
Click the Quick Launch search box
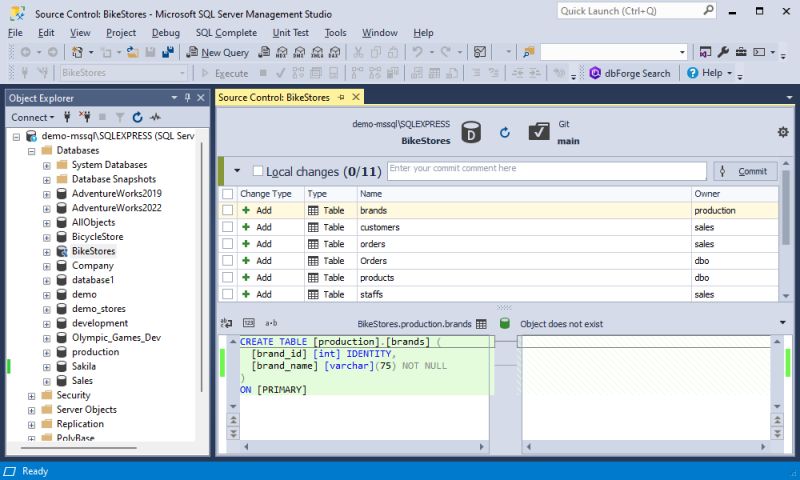point(637,11)
